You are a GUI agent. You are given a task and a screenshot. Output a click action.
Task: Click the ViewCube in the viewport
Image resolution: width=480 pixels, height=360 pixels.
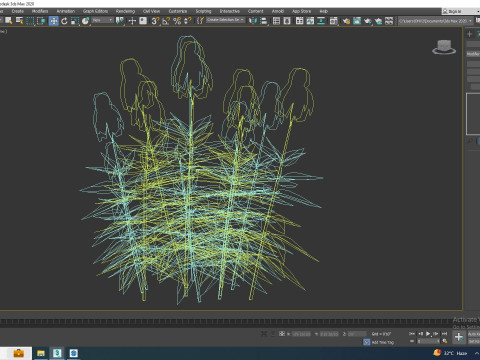(444, 47)
